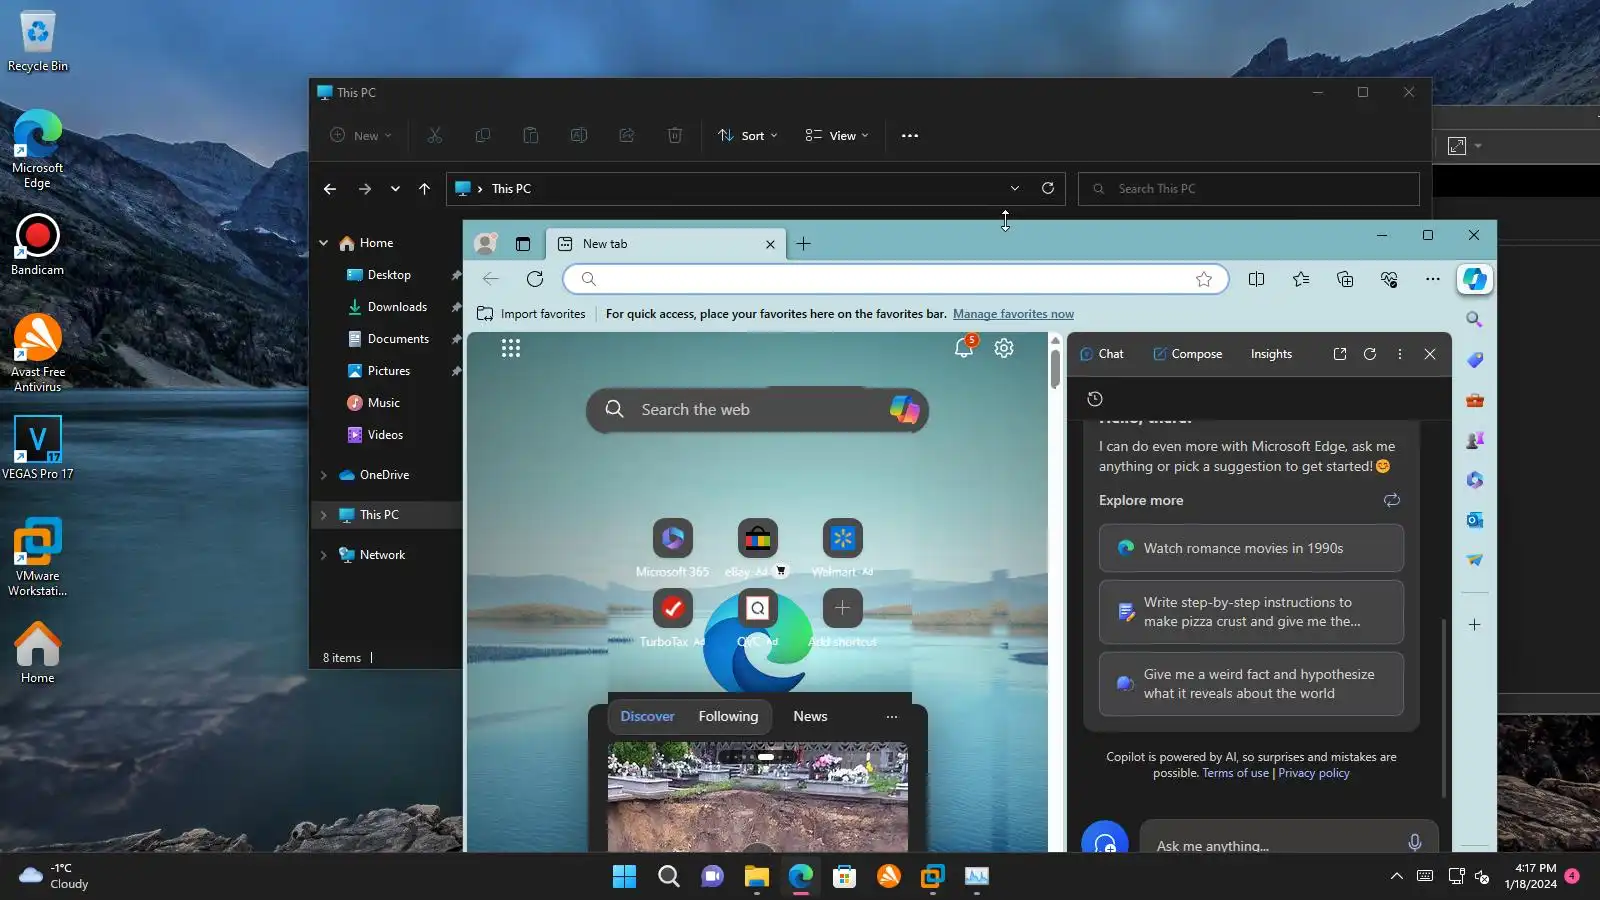
Task: Open Edge Settings and more menu
Action: (1433, 279)
